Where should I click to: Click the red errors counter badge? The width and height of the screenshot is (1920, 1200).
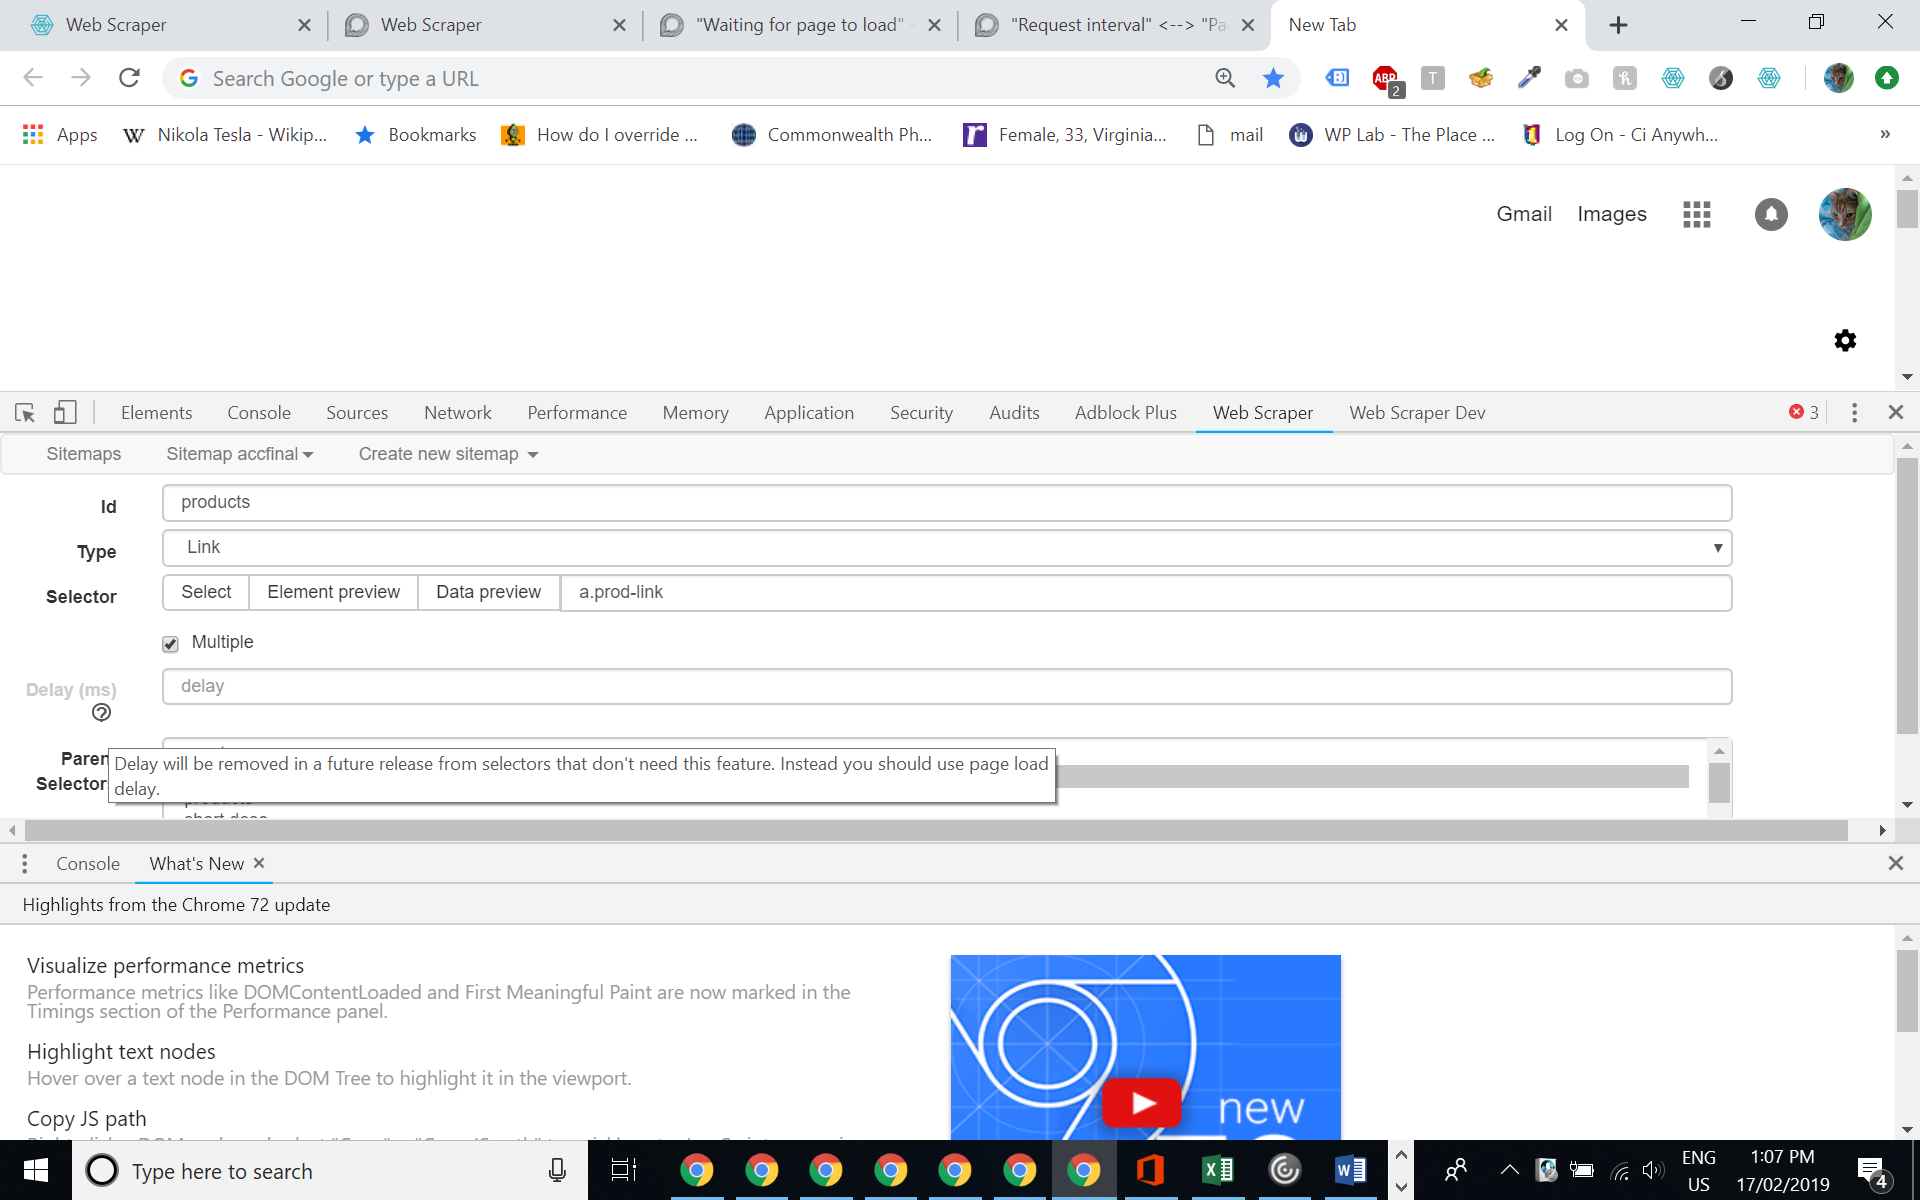pos(1804,412)
